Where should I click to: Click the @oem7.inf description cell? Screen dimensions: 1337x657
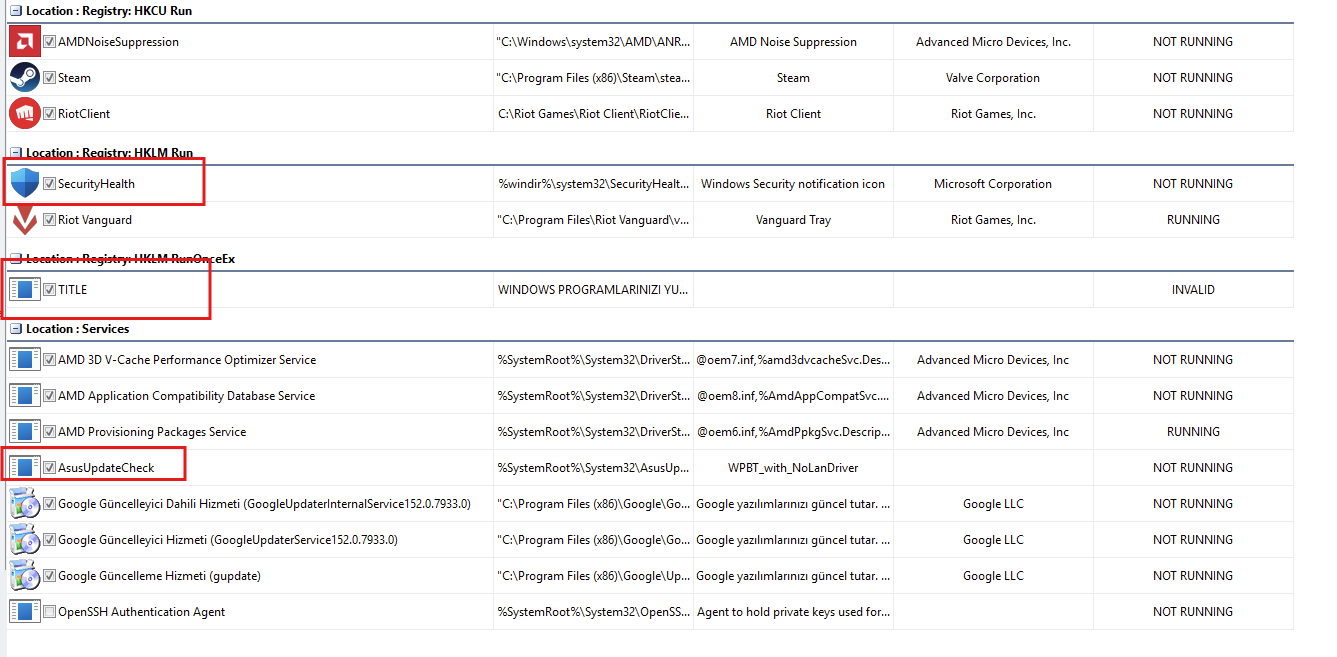tap(793, 360)
